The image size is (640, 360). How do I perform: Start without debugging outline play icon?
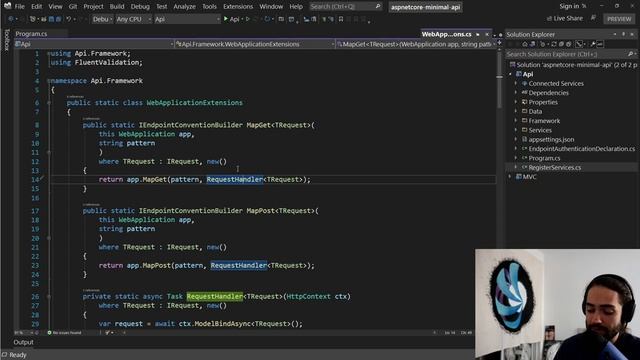[248, 19]
